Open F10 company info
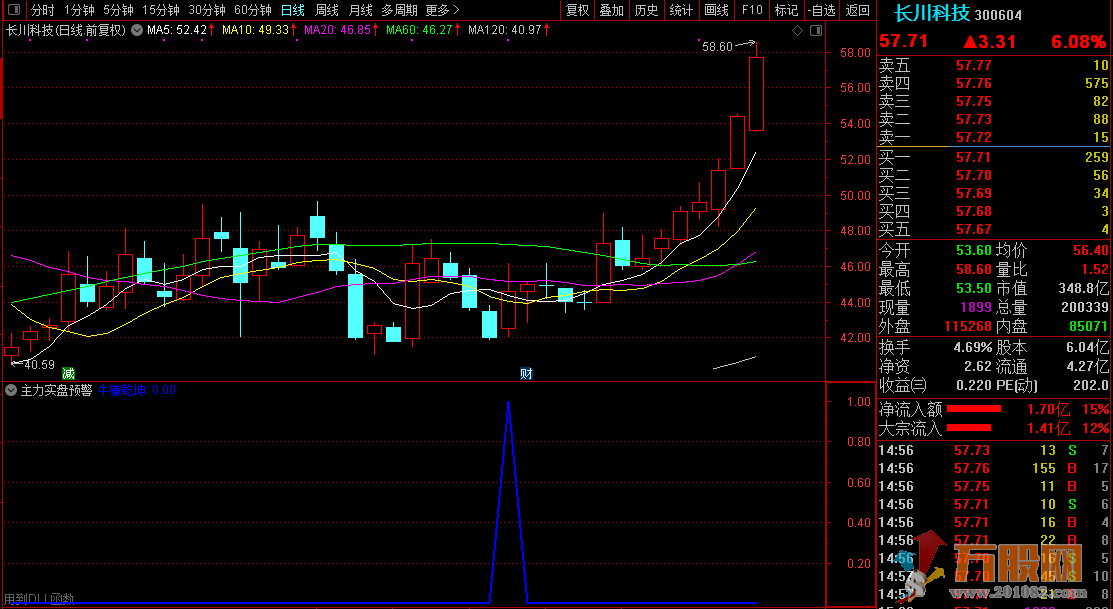This screenshot has width=1113, height=609. click(752, 10)
